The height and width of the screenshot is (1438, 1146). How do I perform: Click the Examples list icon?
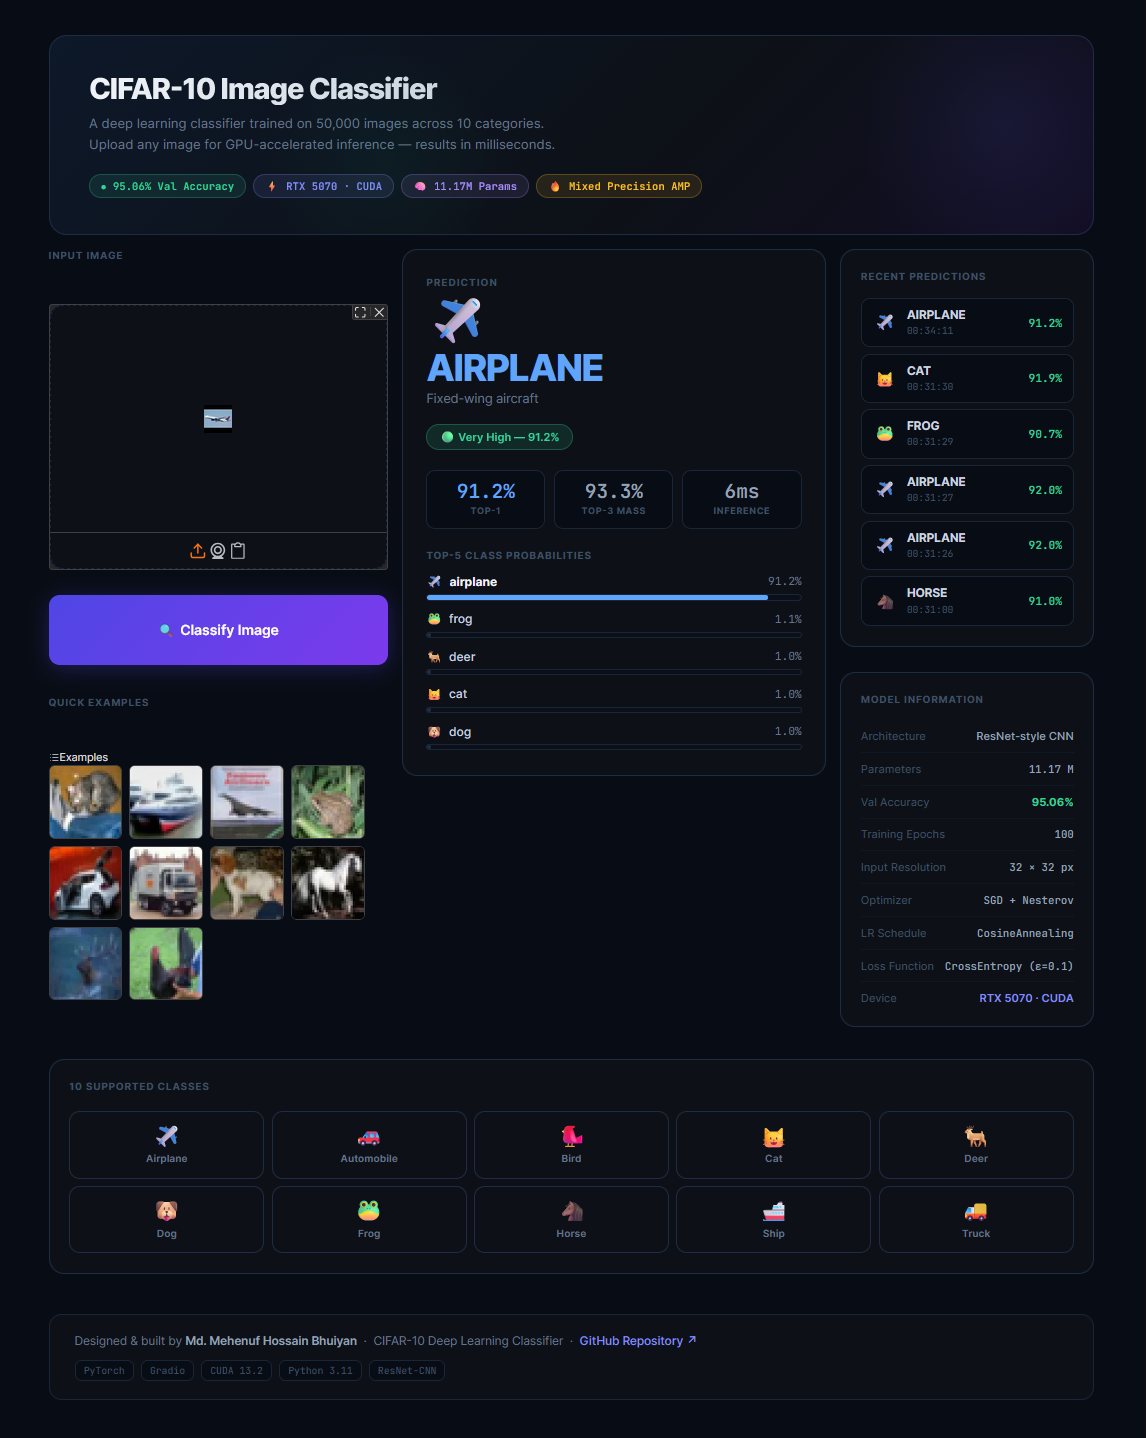pyautogui.click(x=54, y=757)
